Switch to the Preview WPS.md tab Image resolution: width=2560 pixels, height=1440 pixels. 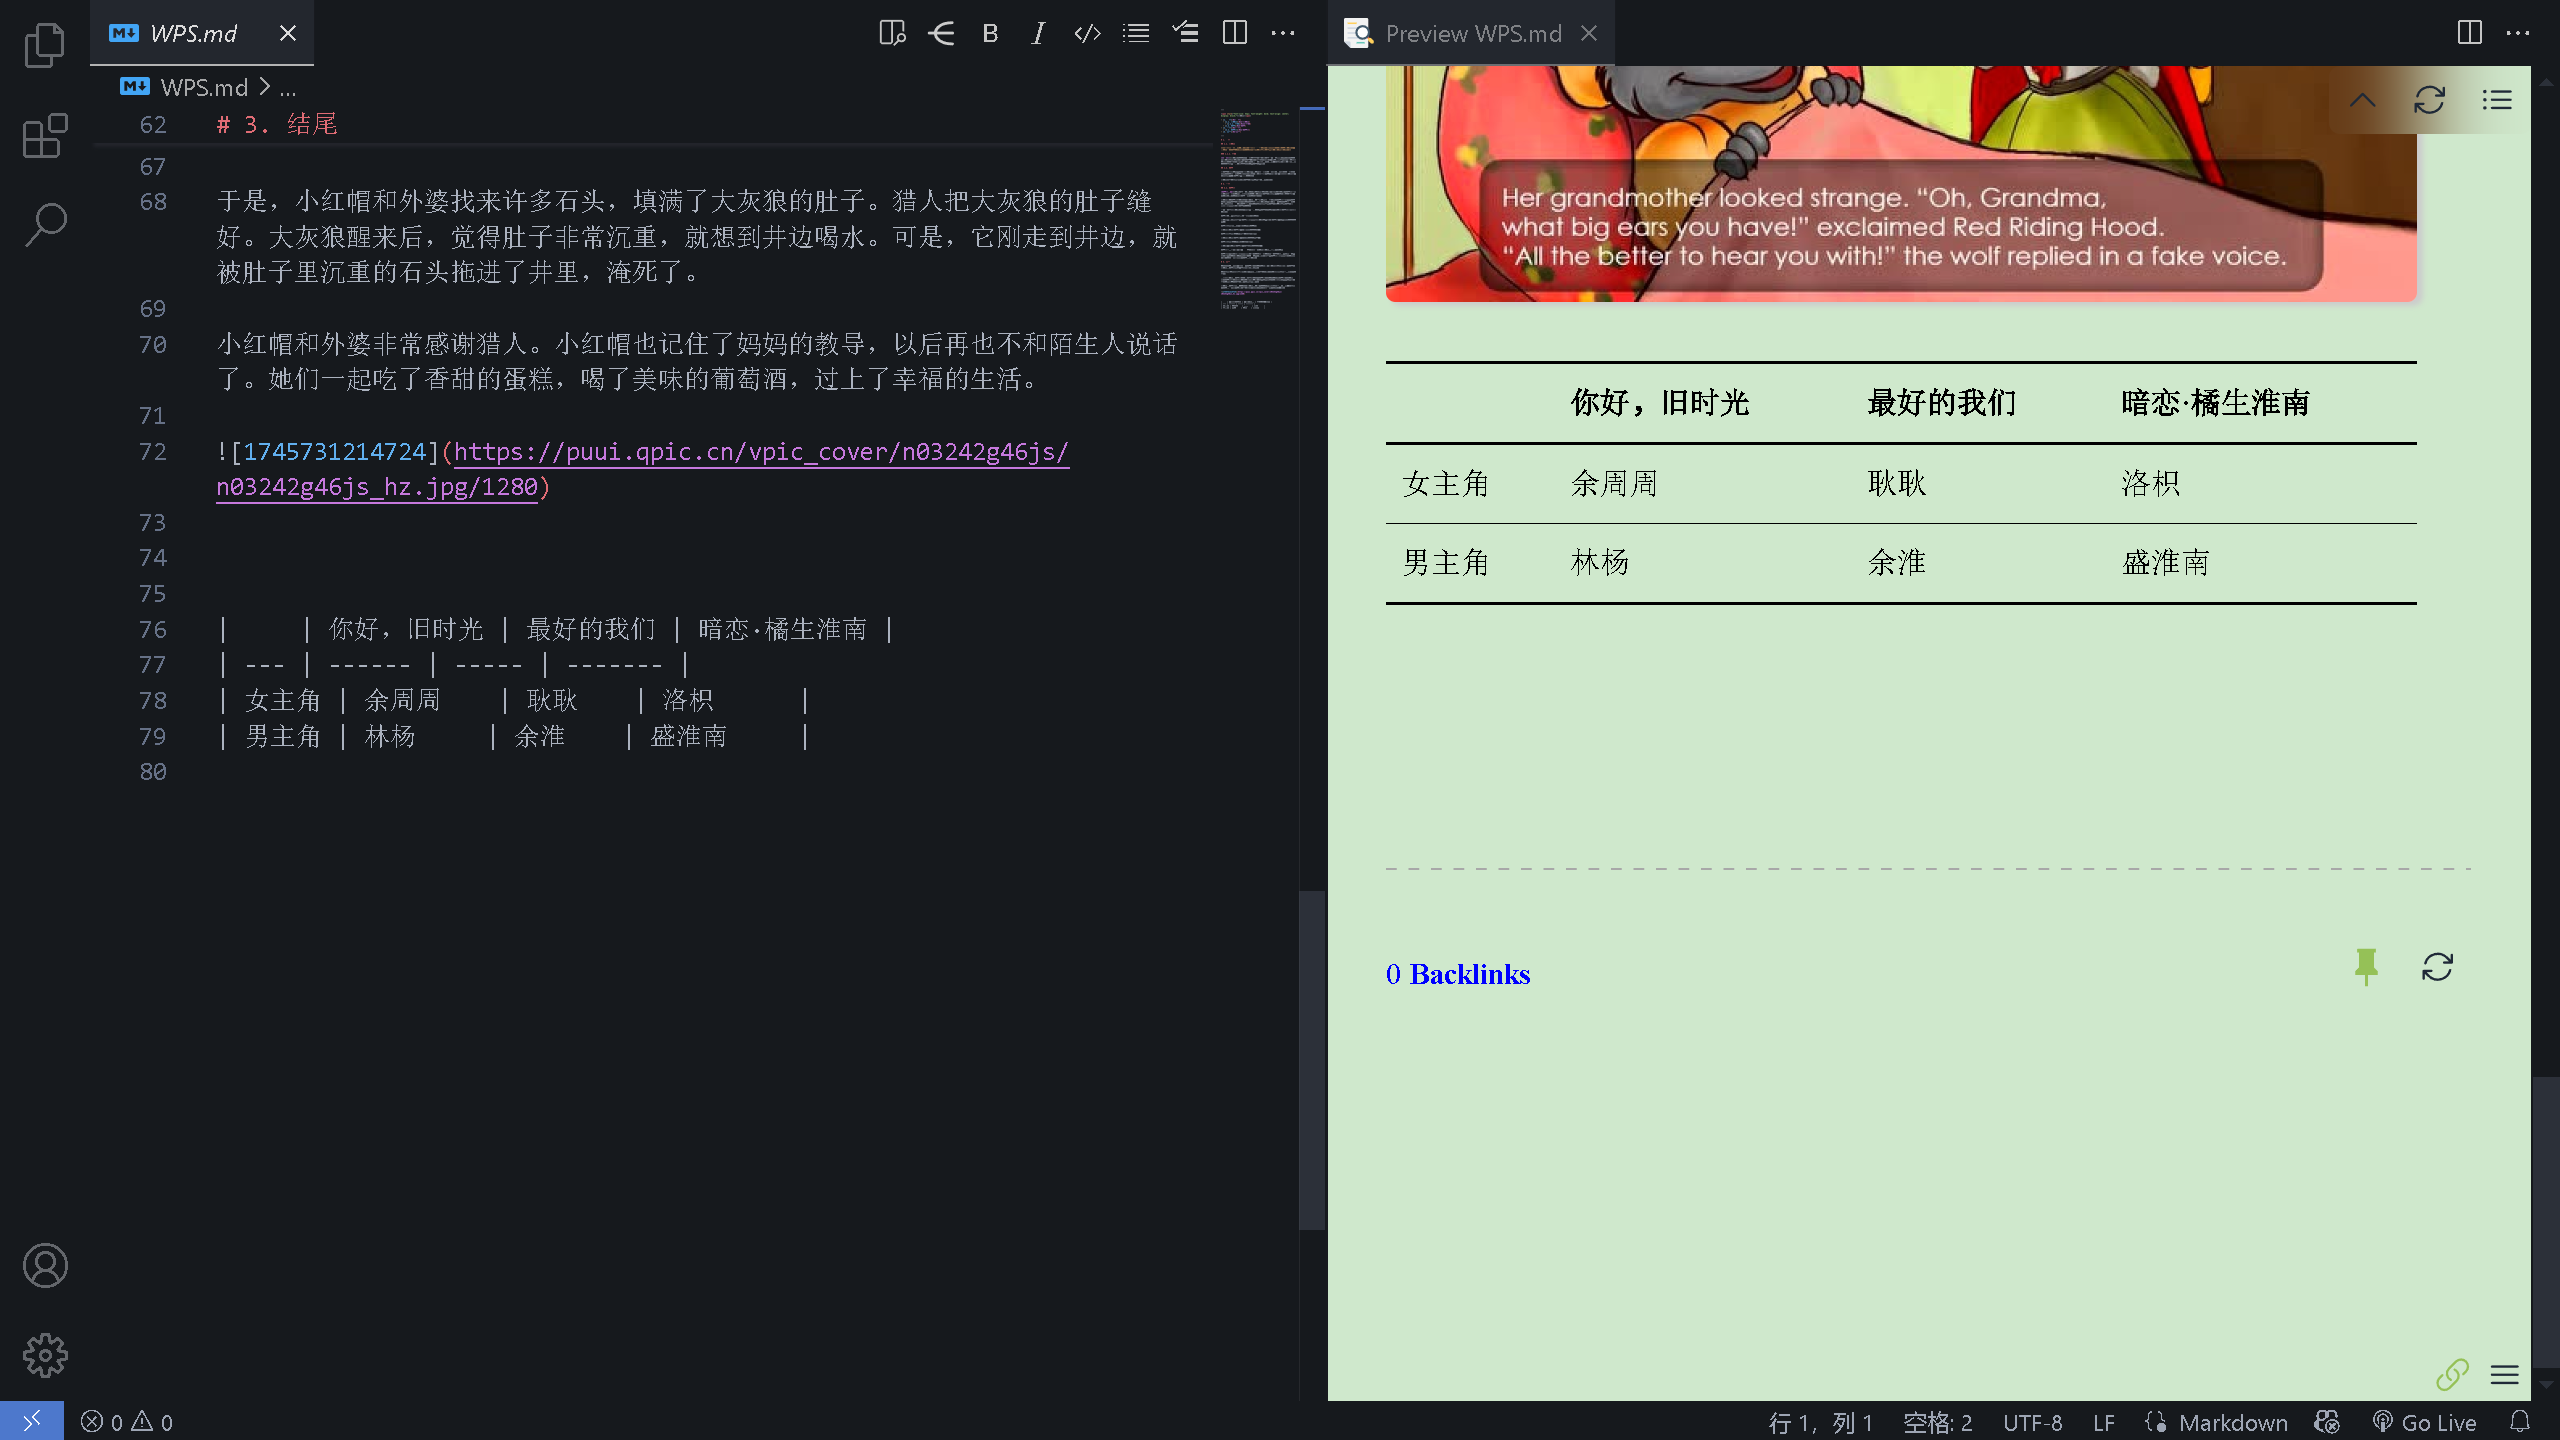1473,33
